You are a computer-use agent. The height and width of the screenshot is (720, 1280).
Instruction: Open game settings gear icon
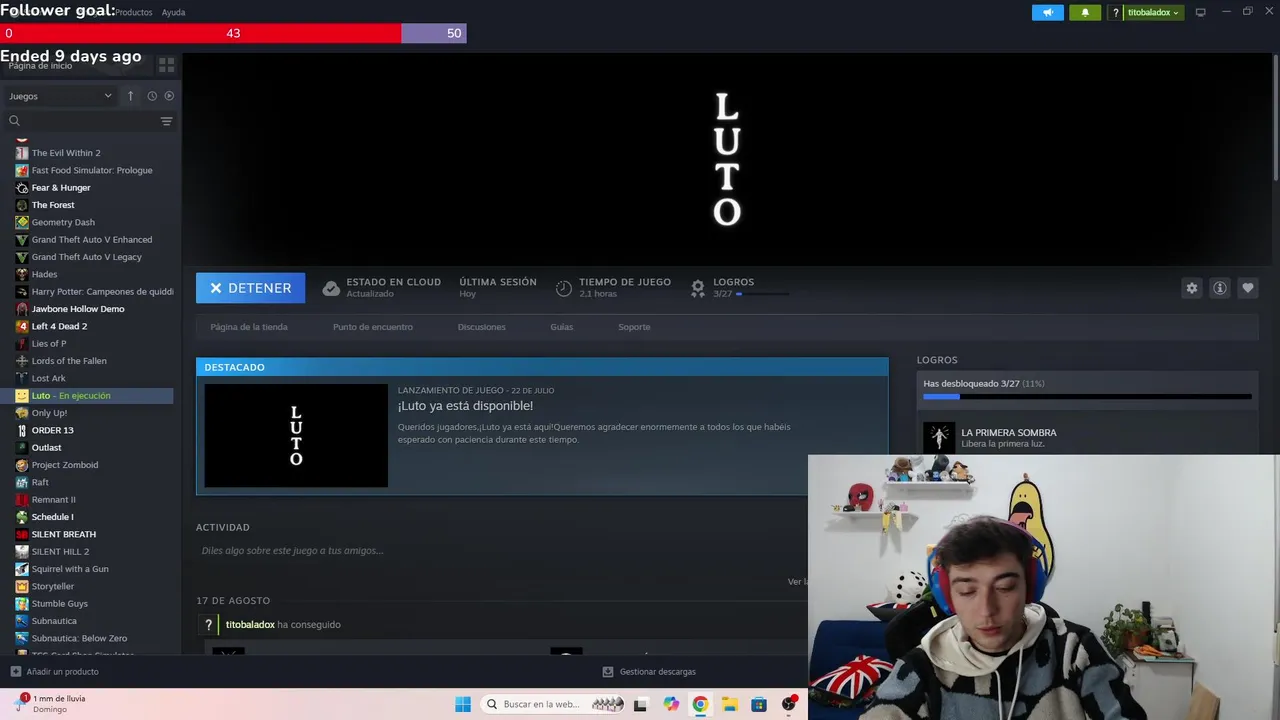1192,288
